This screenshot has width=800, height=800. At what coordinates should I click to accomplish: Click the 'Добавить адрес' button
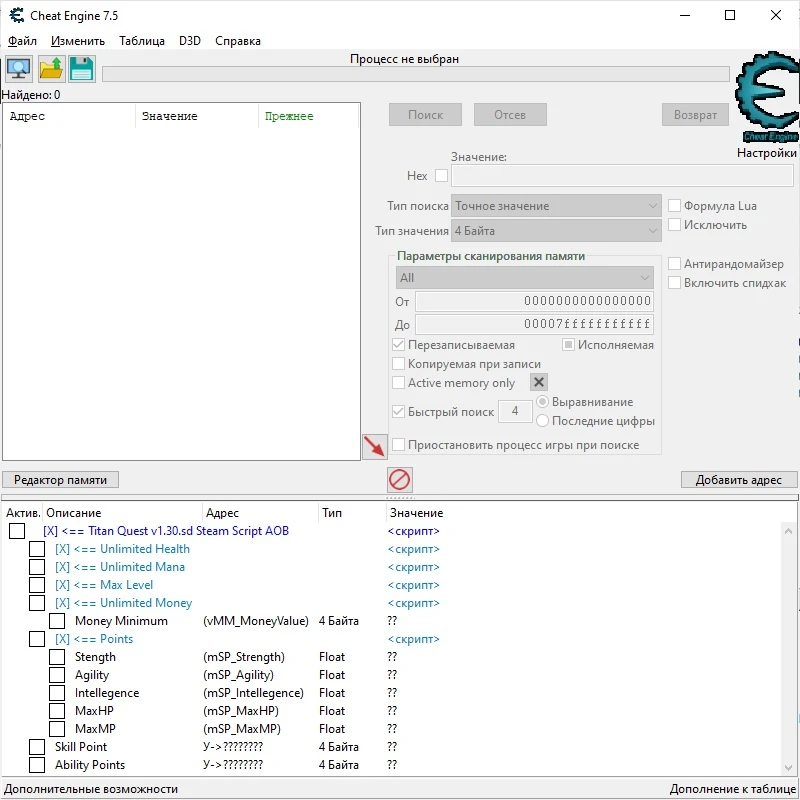pyautogui.click(x=739, y=480)
